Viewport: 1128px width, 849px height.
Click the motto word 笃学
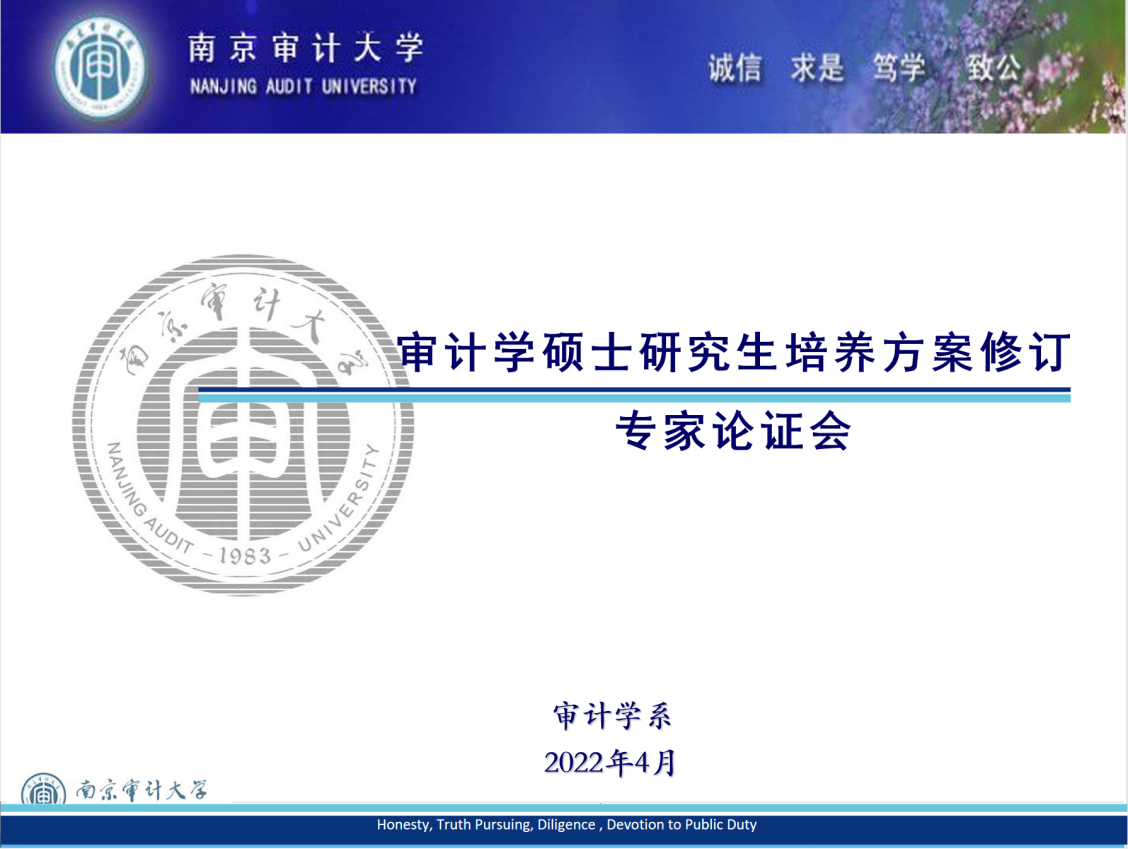pyautogui.click(x=898, y=68)
